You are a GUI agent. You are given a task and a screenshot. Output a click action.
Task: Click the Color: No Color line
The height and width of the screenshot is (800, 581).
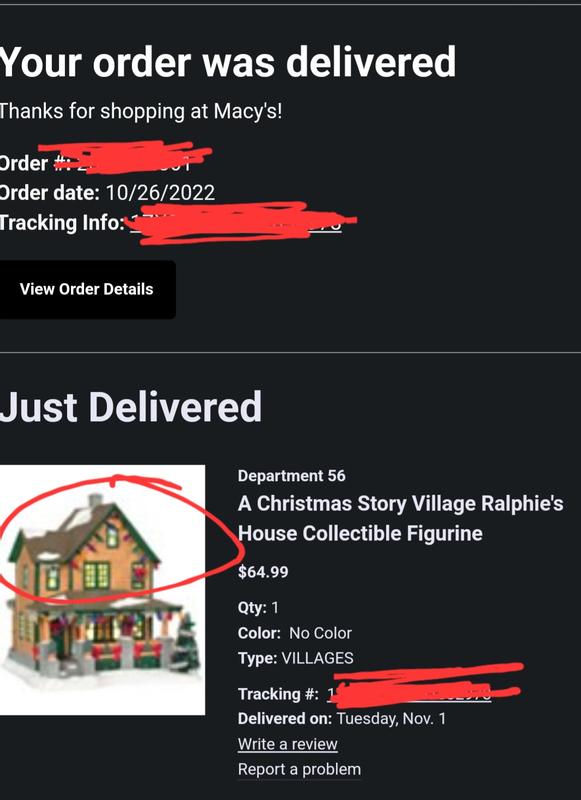[295, 633]
